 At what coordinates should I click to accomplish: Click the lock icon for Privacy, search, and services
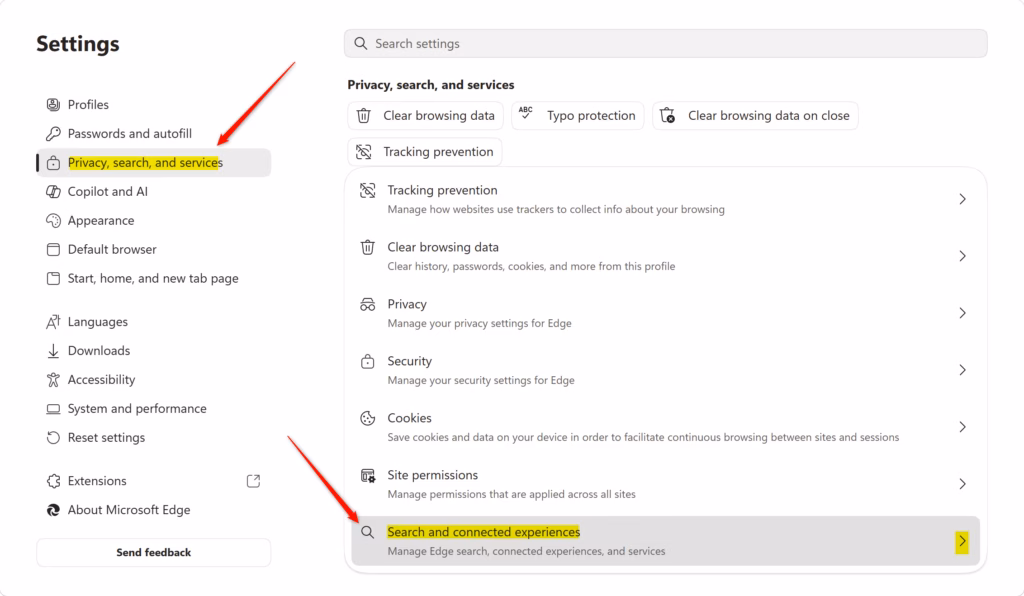pos(53,163)
